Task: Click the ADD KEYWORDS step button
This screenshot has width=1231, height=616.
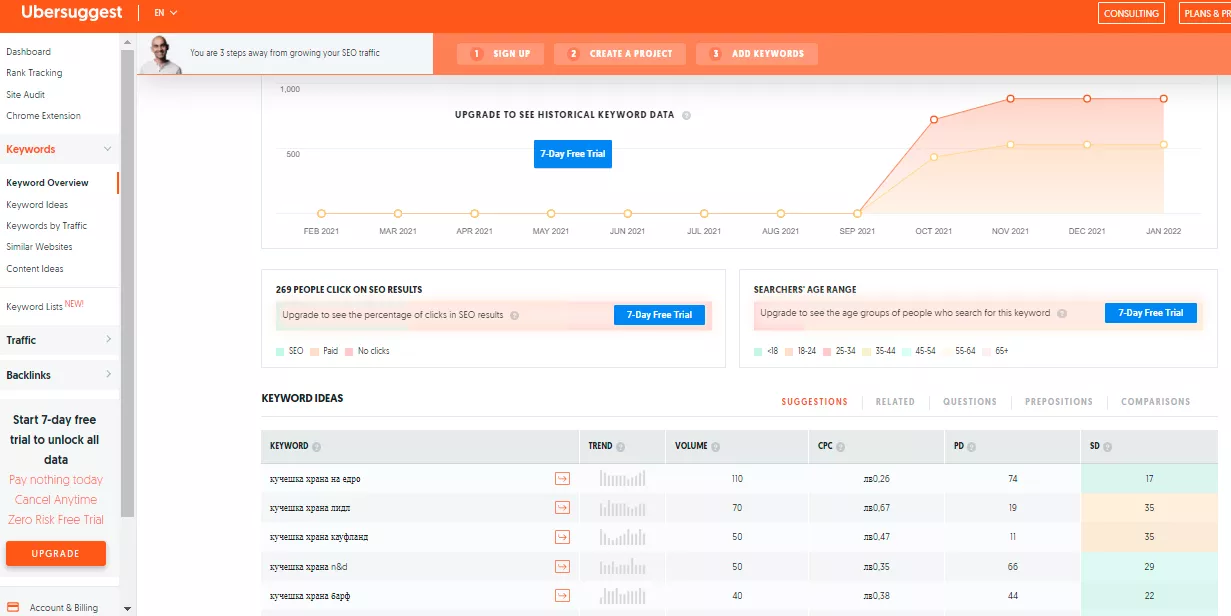Action: 756,54
